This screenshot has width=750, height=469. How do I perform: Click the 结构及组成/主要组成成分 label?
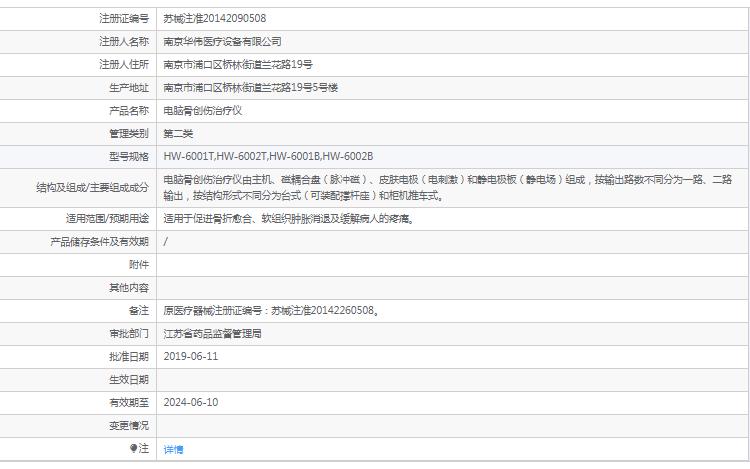pos(93,187)
